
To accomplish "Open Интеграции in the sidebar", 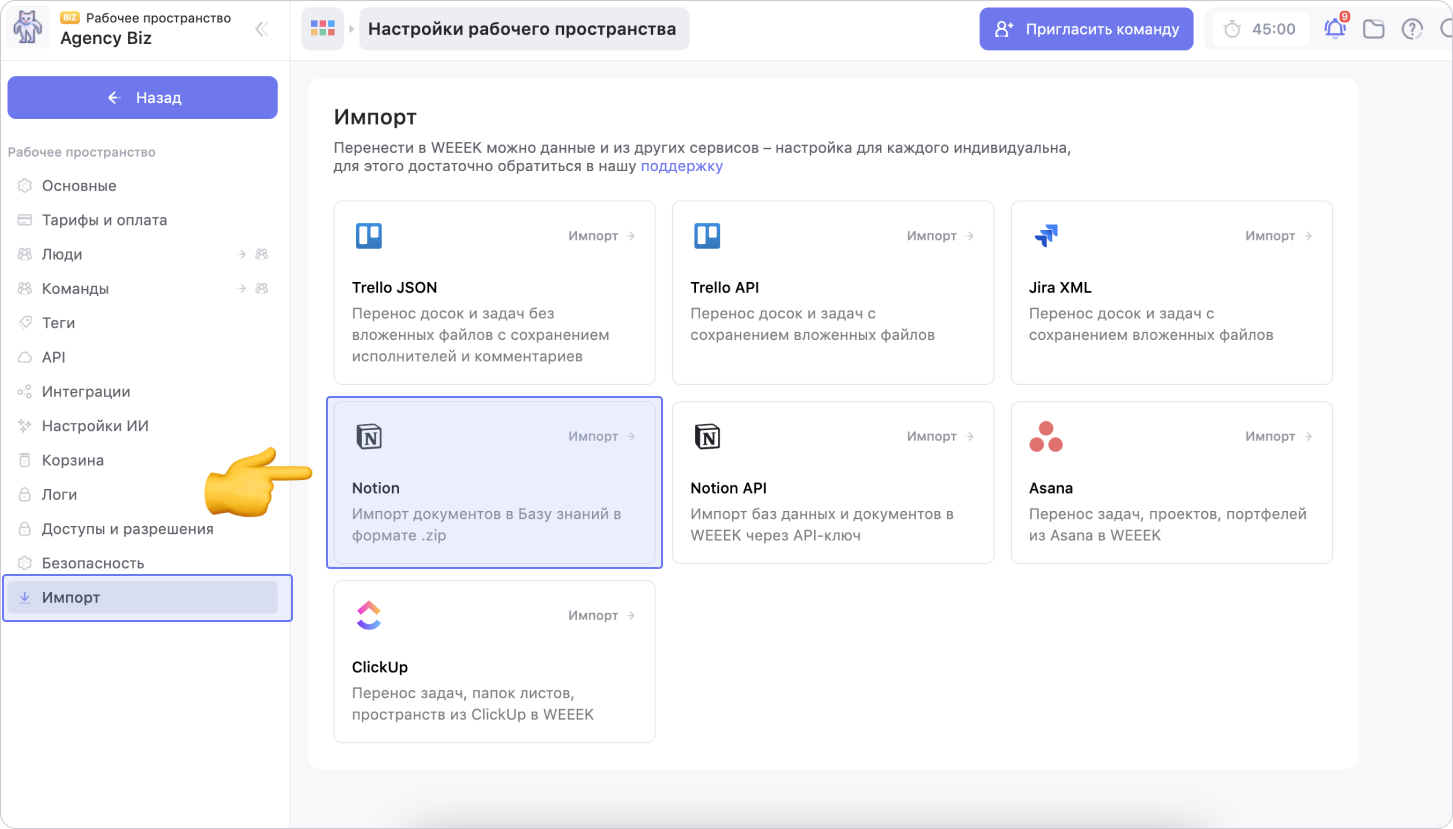I will click(x=86, y=392).
